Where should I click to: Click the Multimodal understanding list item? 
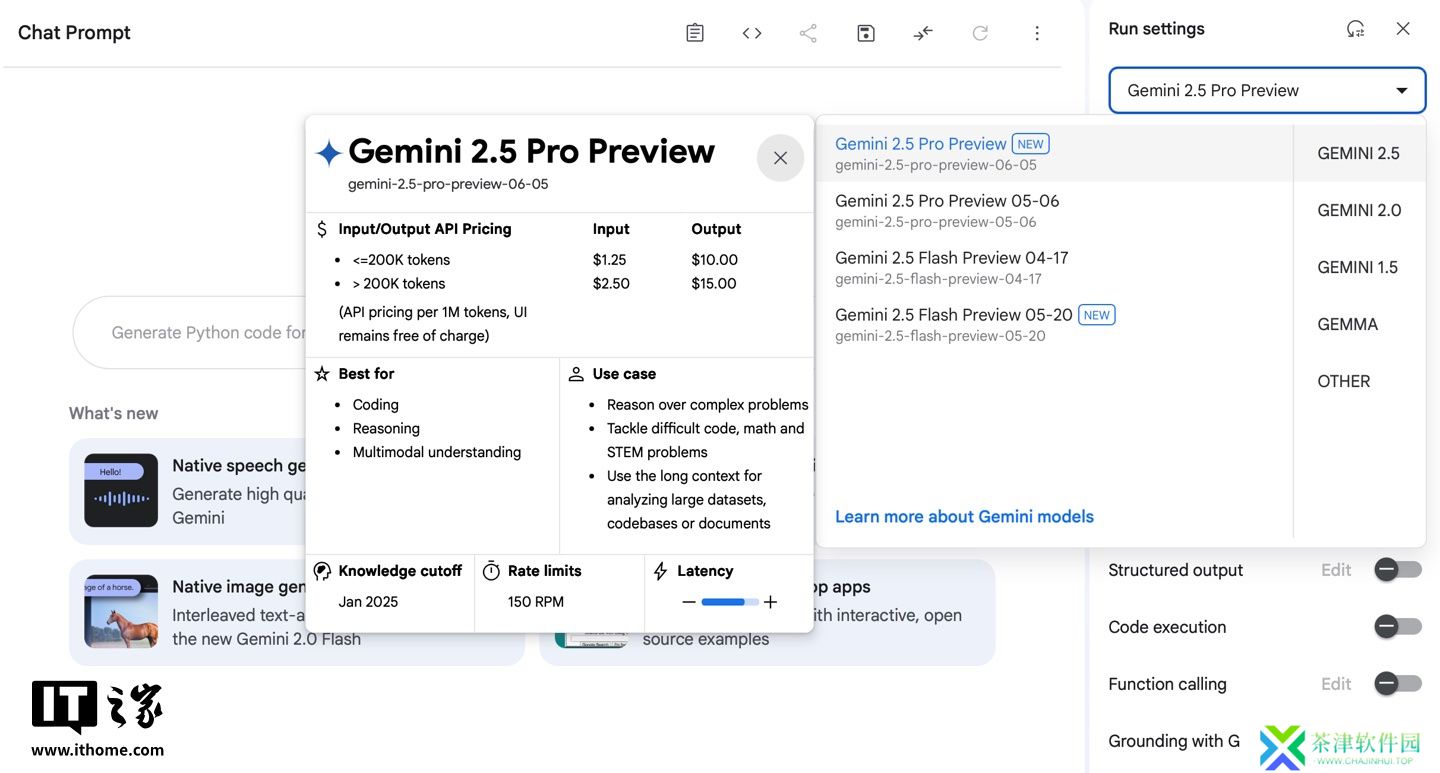pos(437,452)
